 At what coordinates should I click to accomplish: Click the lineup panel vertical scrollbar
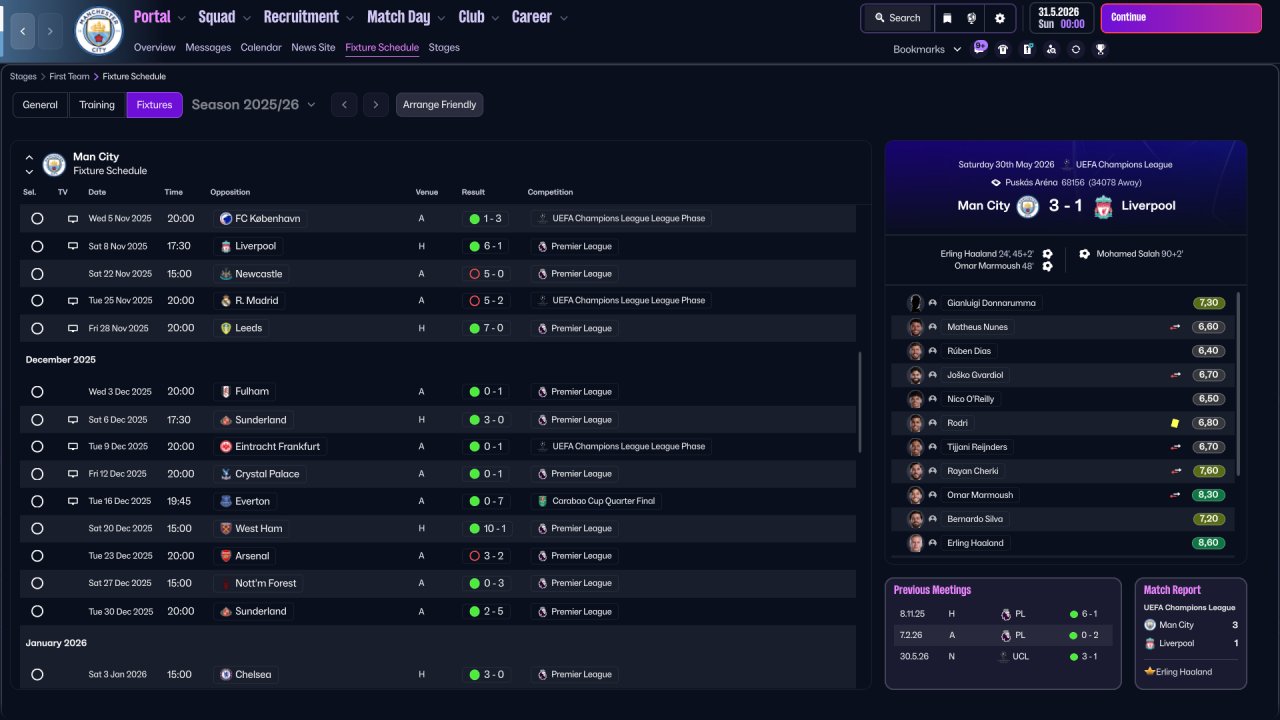coord(1239,384)
